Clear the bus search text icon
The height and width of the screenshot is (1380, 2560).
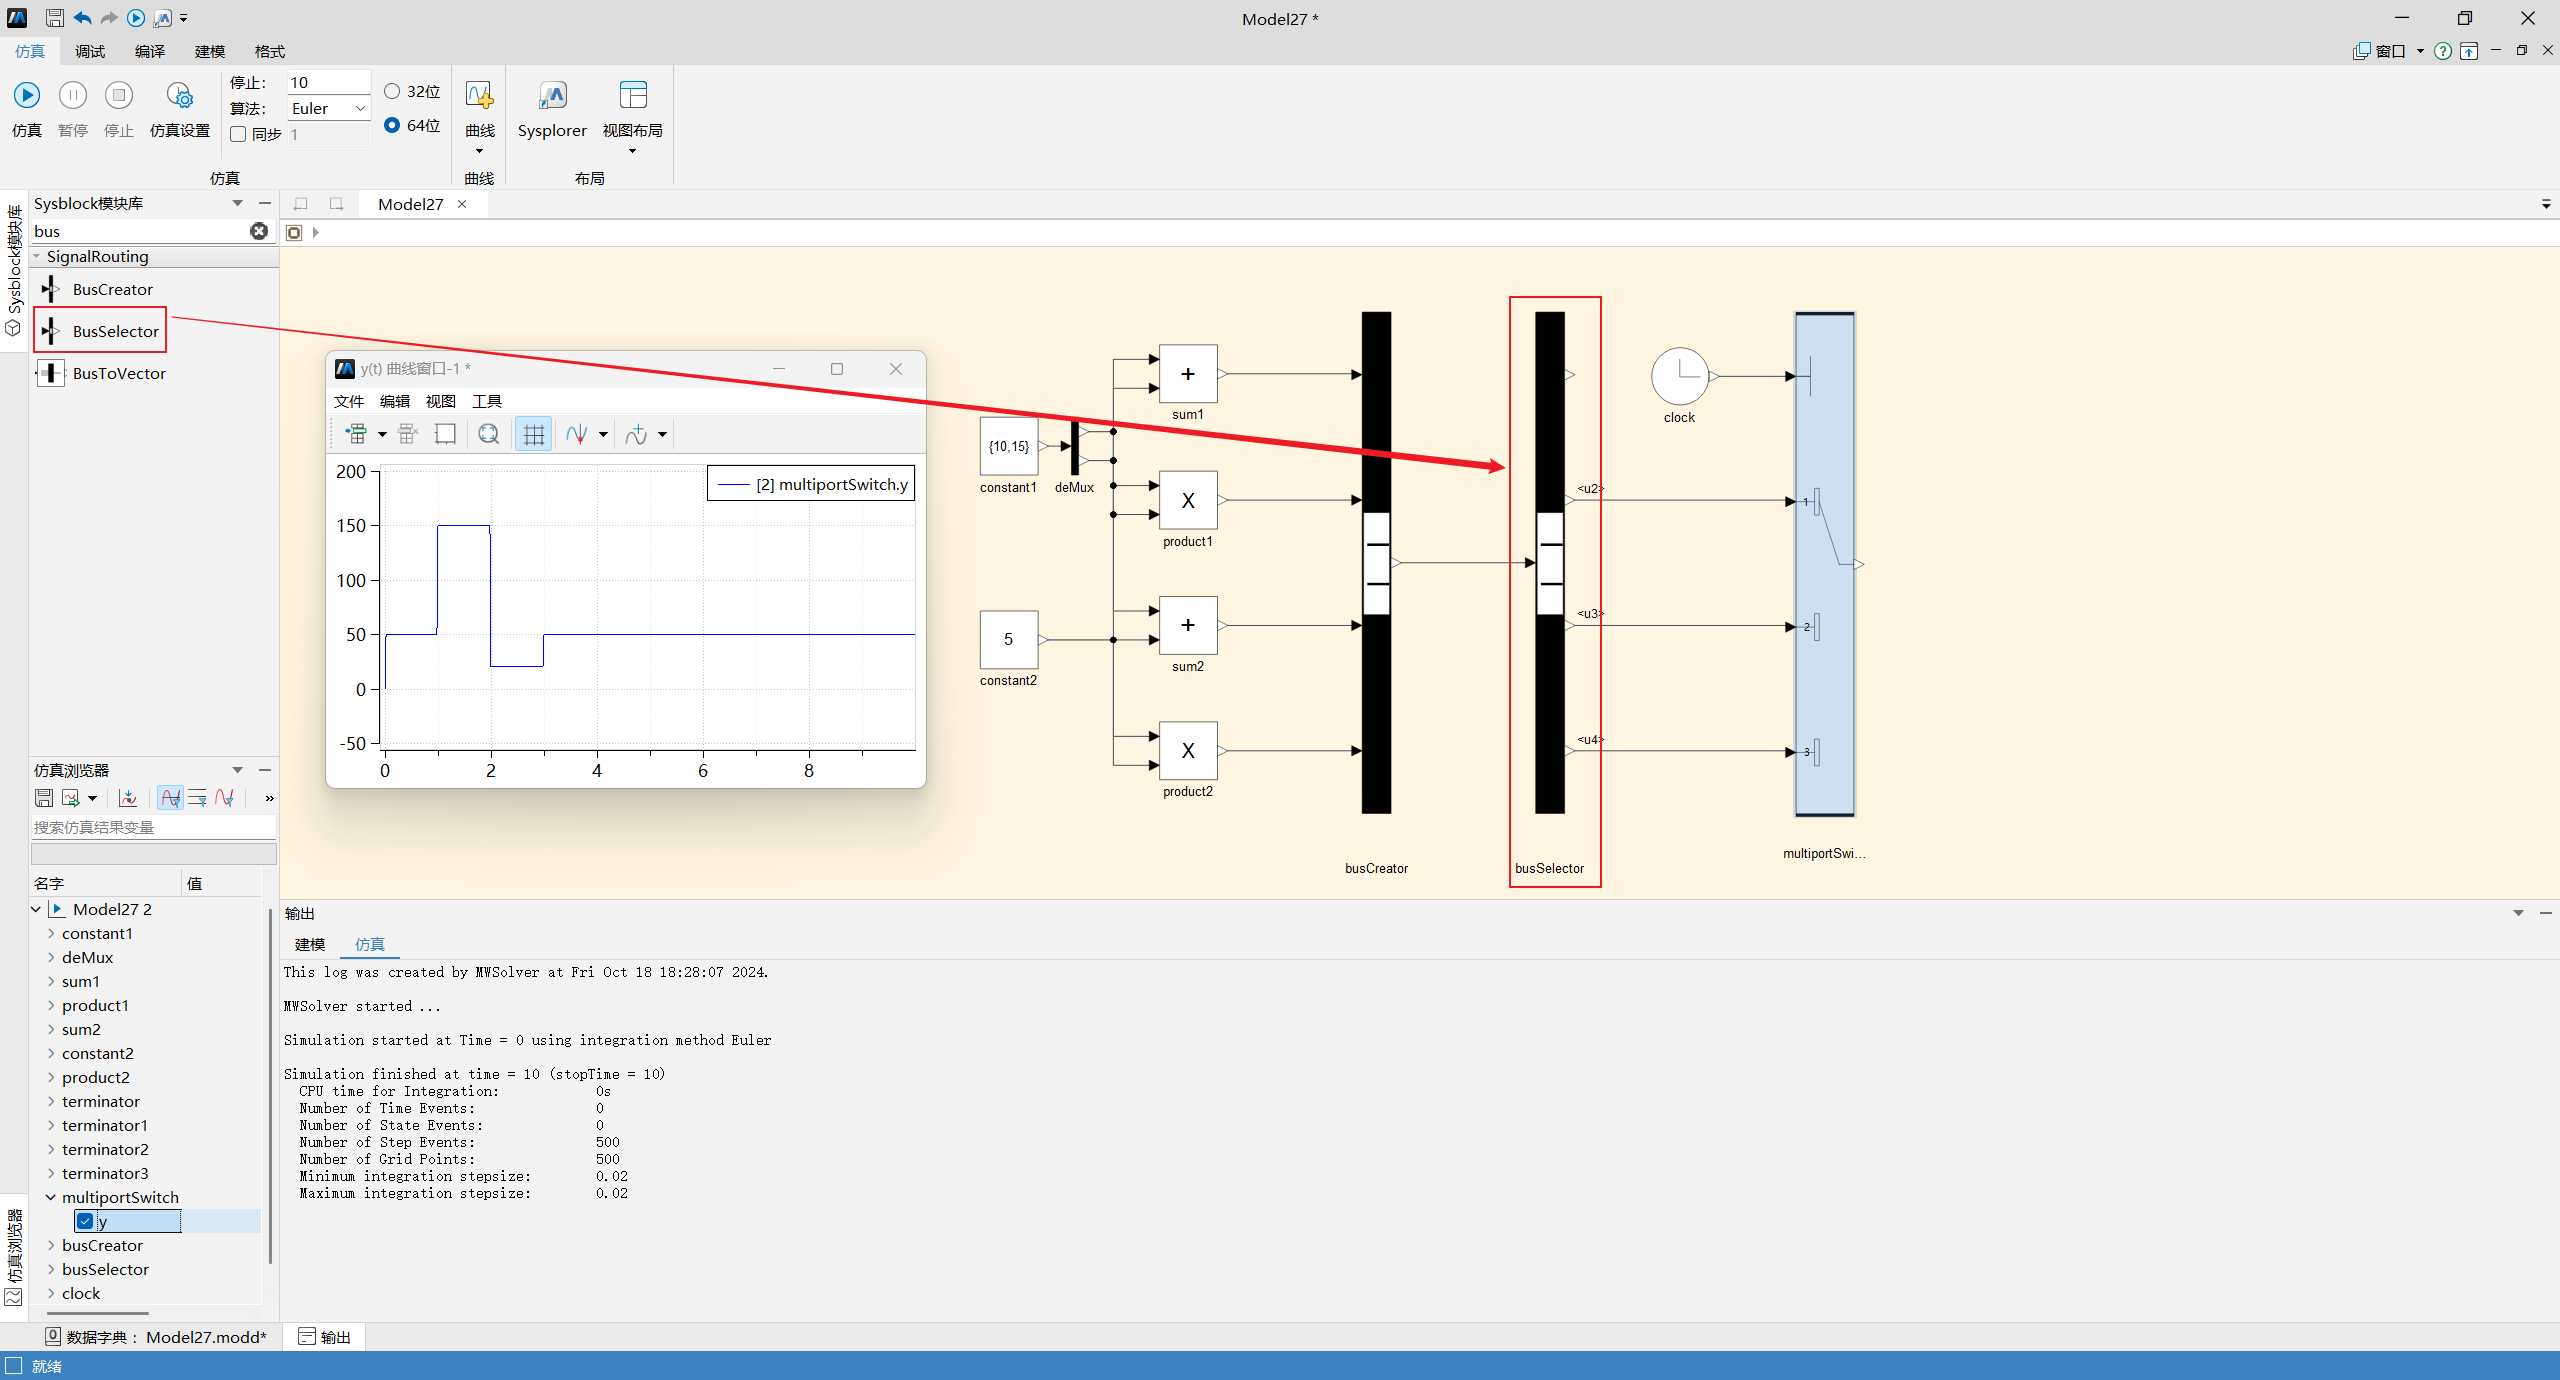point(259,231)
